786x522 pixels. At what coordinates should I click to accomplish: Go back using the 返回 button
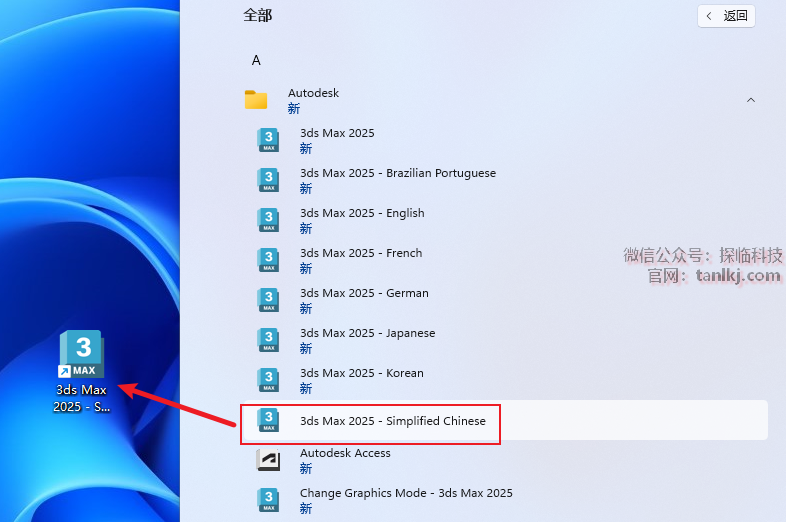(726, 16)
